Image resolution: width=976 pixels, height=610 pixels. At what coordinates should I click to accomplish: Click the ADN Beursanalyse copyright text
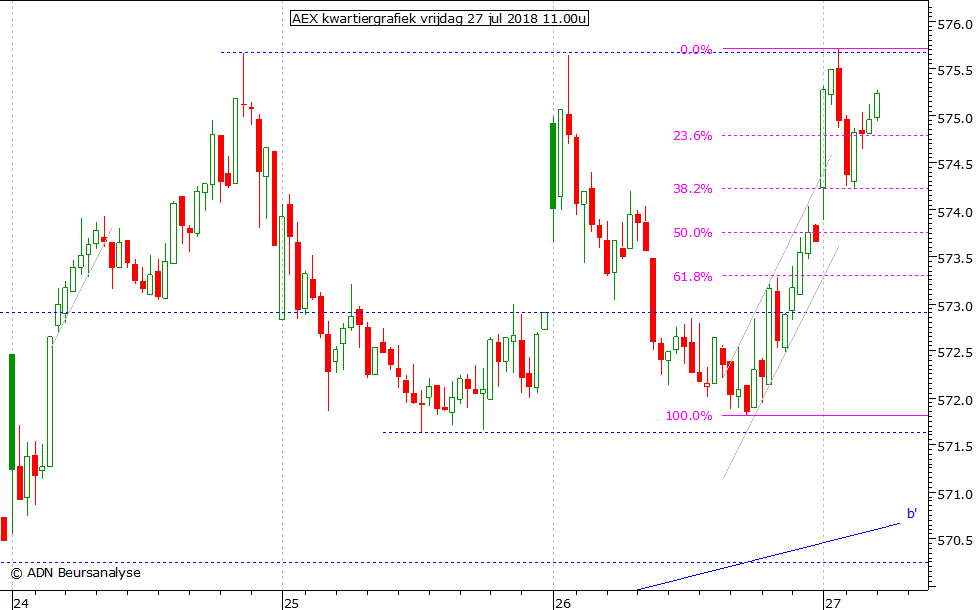coord(75,573)
